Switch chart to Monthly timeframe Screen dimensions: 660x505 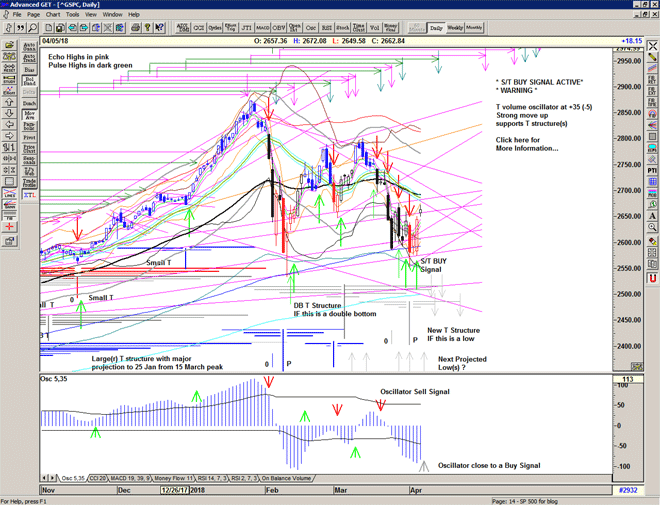coord(474,29)
